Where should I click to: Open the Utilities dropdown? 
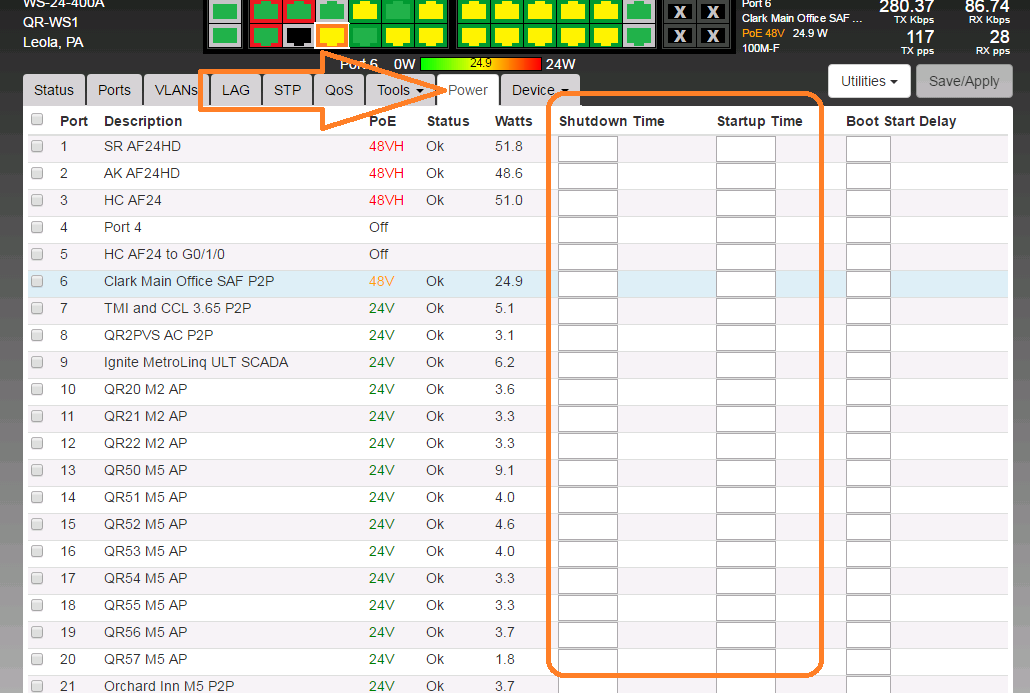pos(868,81)
